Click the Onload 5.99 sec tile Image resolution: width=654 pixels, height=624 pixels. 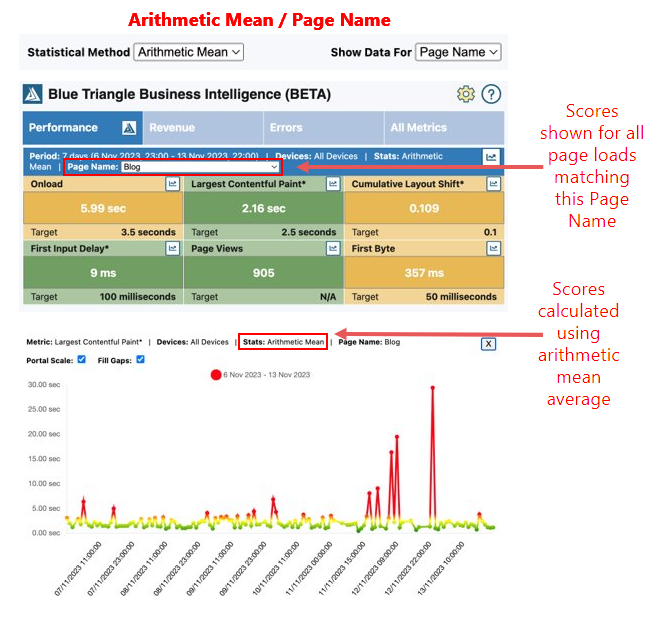(103, 208)
